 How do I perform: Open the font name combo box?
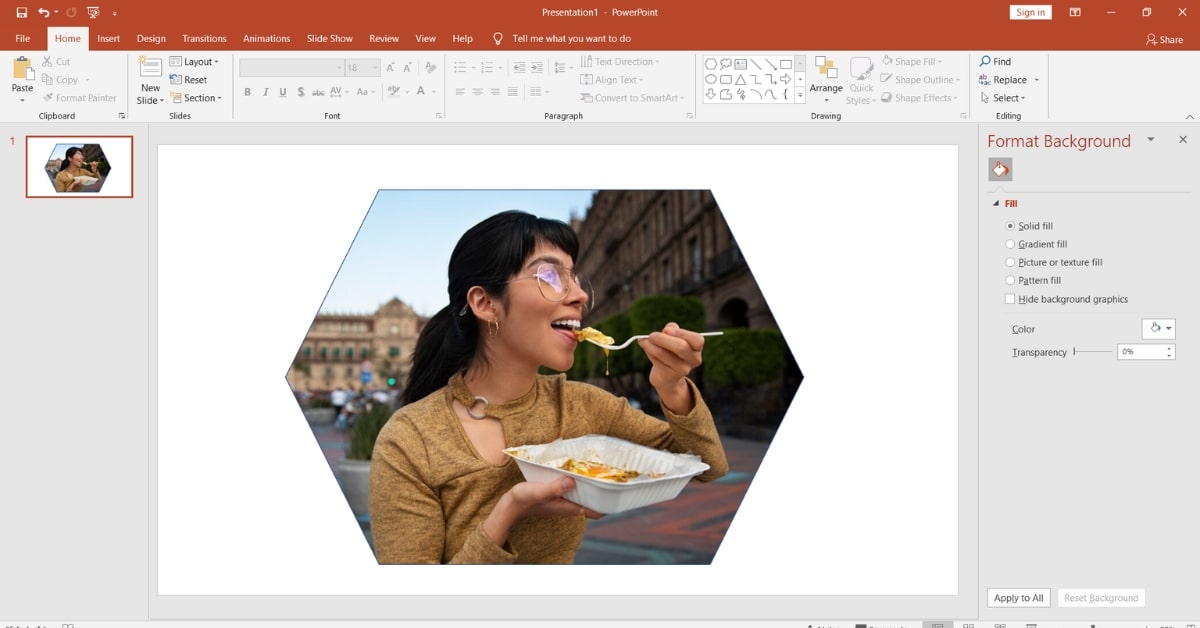tap(291, 68)
